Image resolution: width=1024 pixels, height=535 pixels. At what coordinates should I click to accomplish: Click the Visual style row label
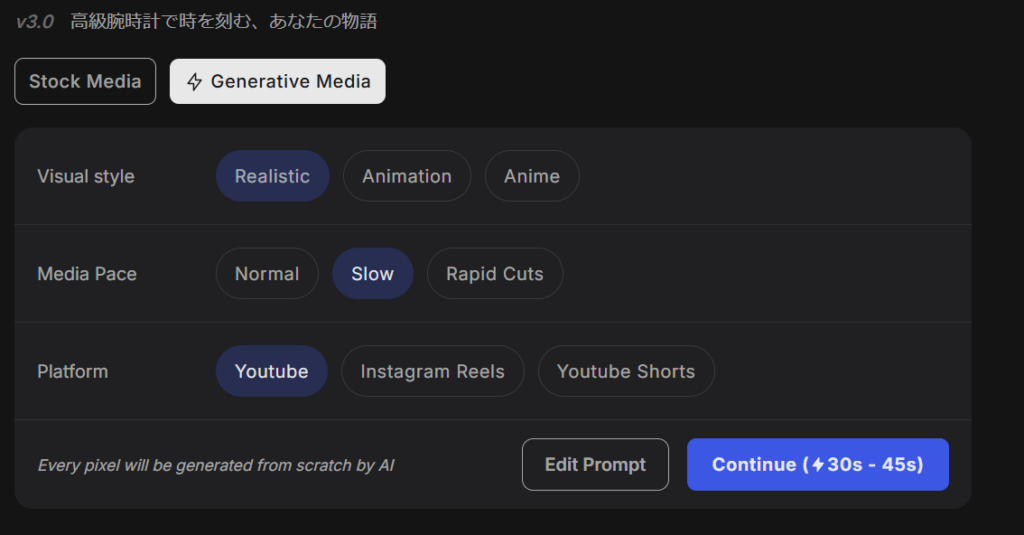click(86, 176)
